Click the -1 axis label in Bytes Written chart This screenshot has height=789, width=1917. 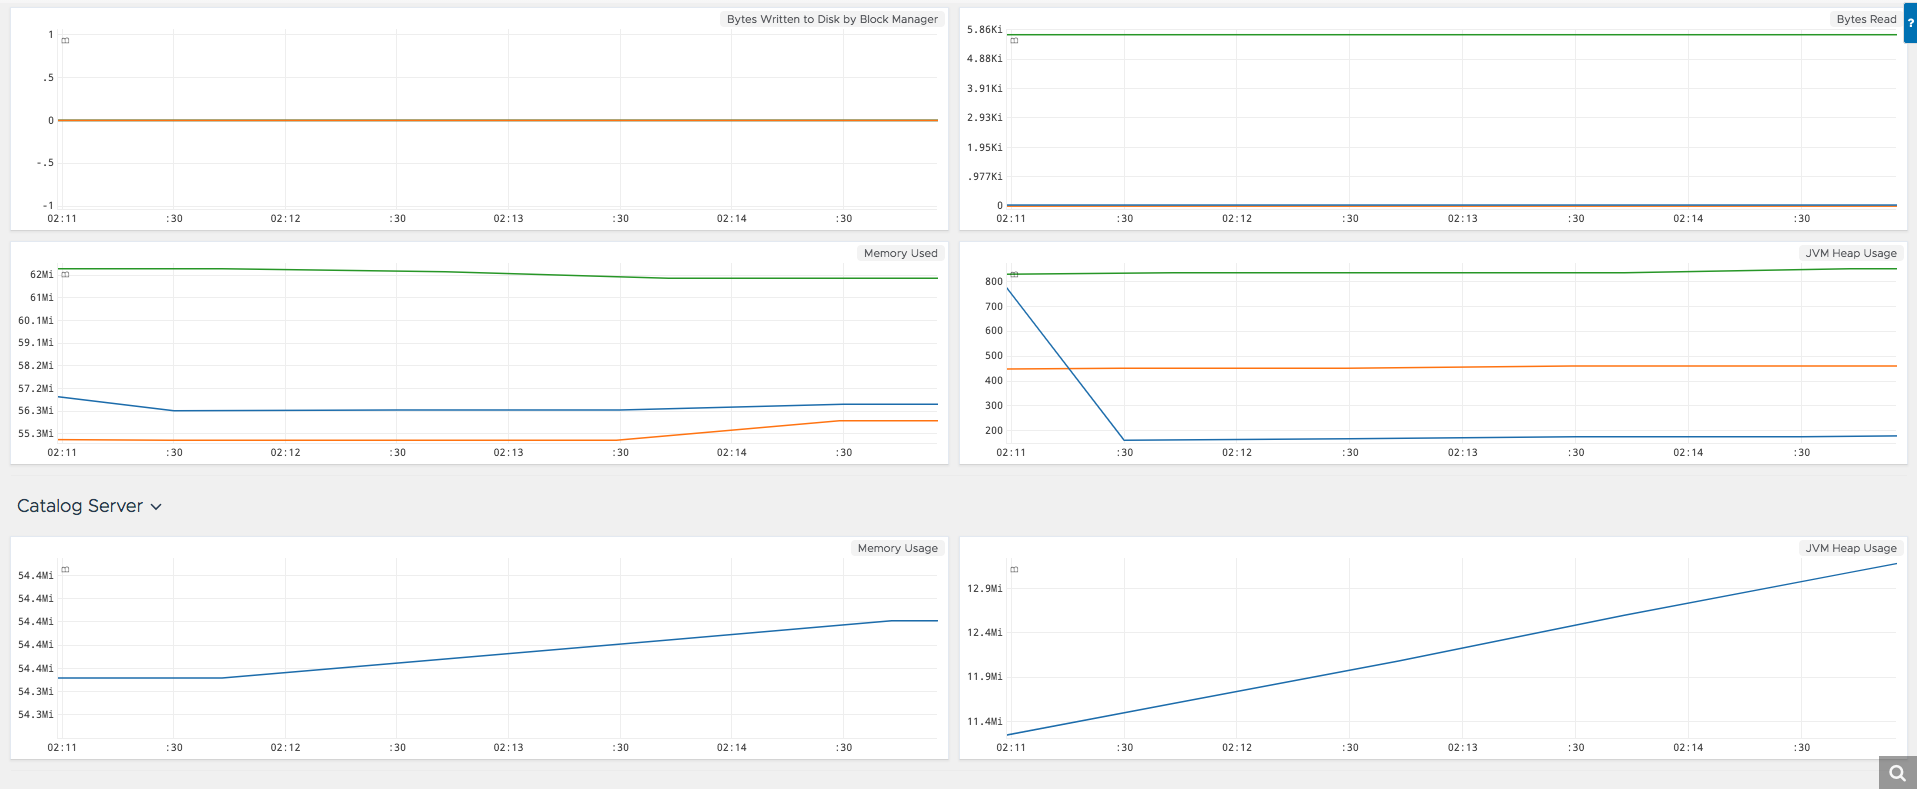47,206
